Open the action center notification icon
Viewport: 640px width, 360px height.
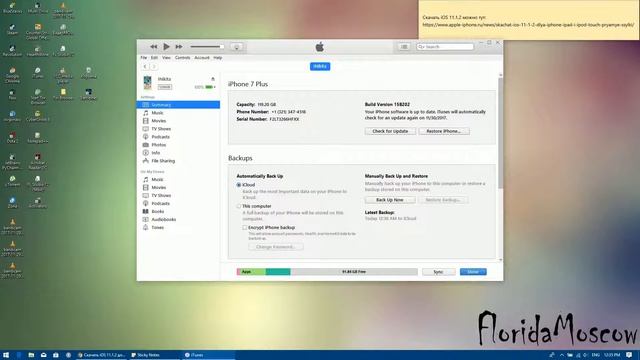(629, 355)
